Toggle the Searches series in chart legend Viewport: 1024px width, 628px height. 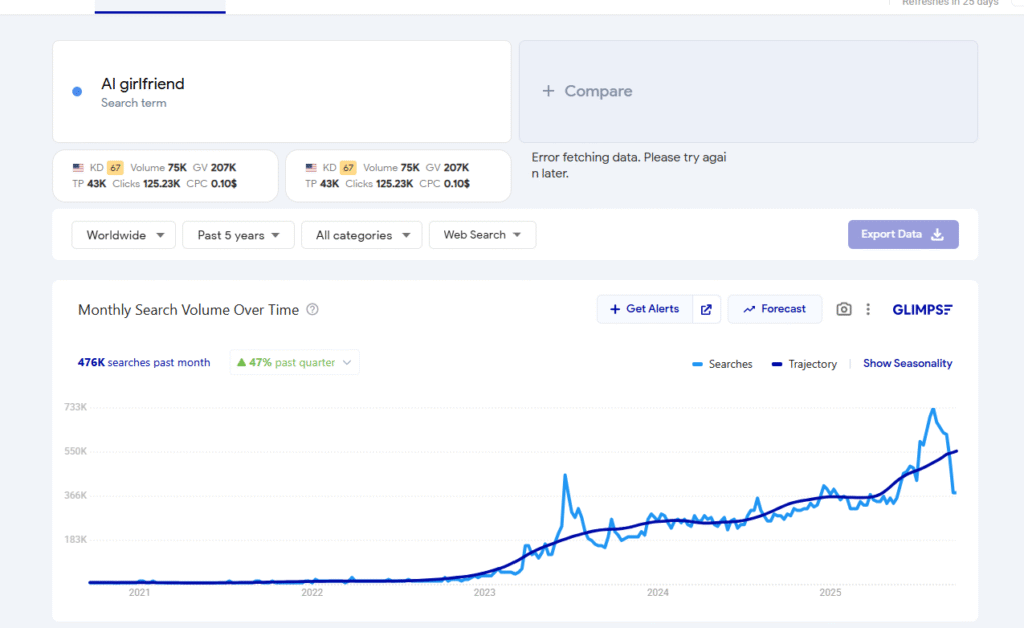[x=722, y=364]
